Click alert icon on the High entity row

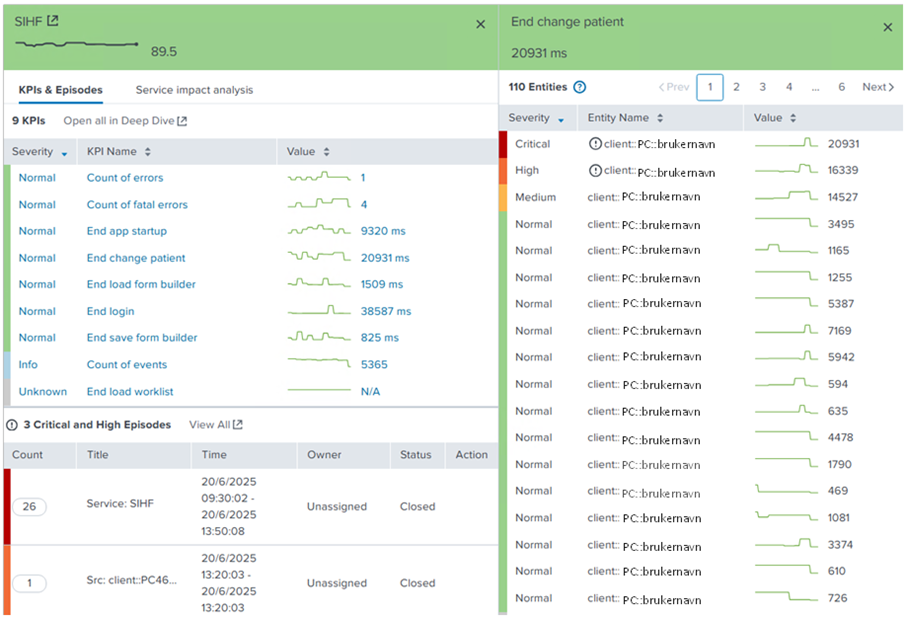click(x=595, y=170)
